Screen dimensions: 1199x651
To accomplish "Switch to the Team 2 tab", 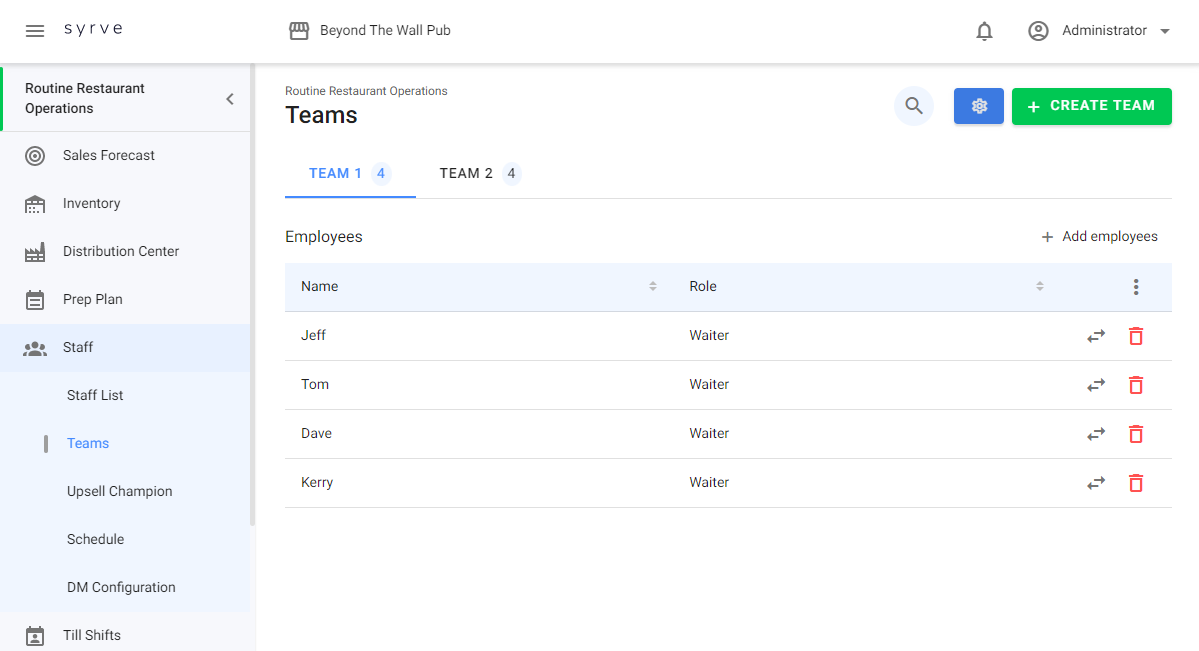I will (x=478, y=174).
